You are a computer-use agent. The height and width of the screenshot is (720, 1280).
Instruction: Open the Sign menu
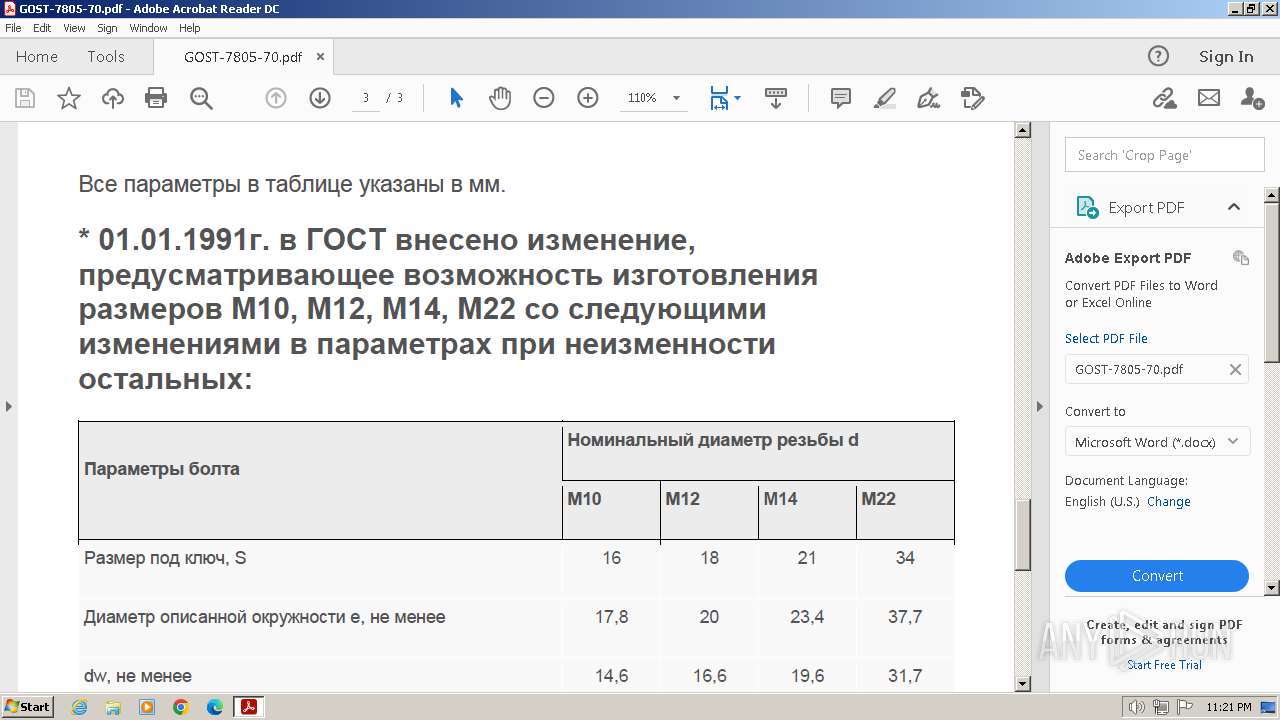click(107, 28)
